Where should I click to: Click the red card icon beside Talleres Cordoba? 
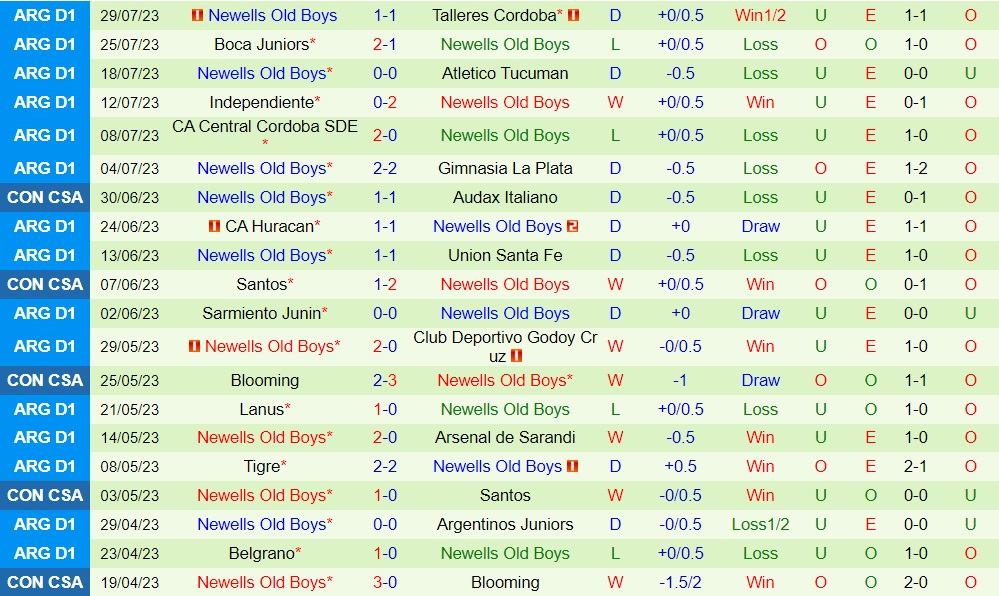[573, 16]
